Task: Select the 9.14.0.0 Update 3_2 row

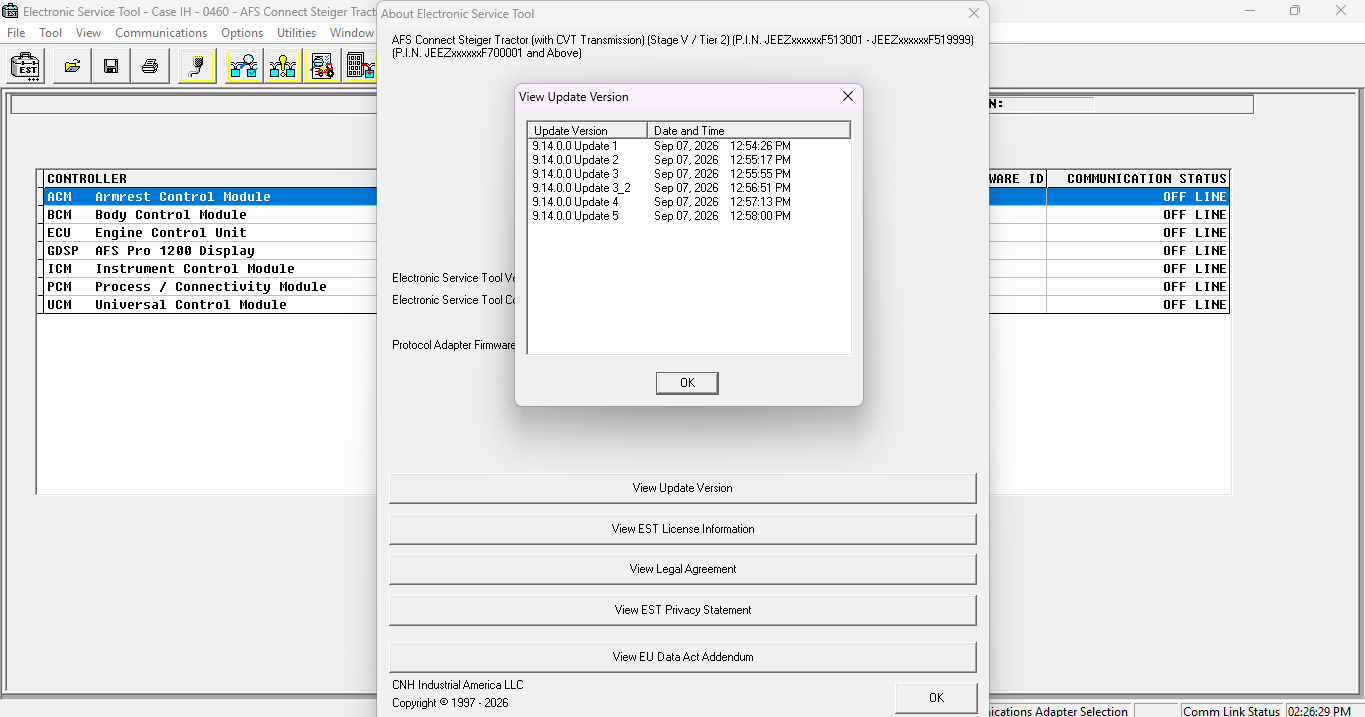Action: click(x=689, y=188)
